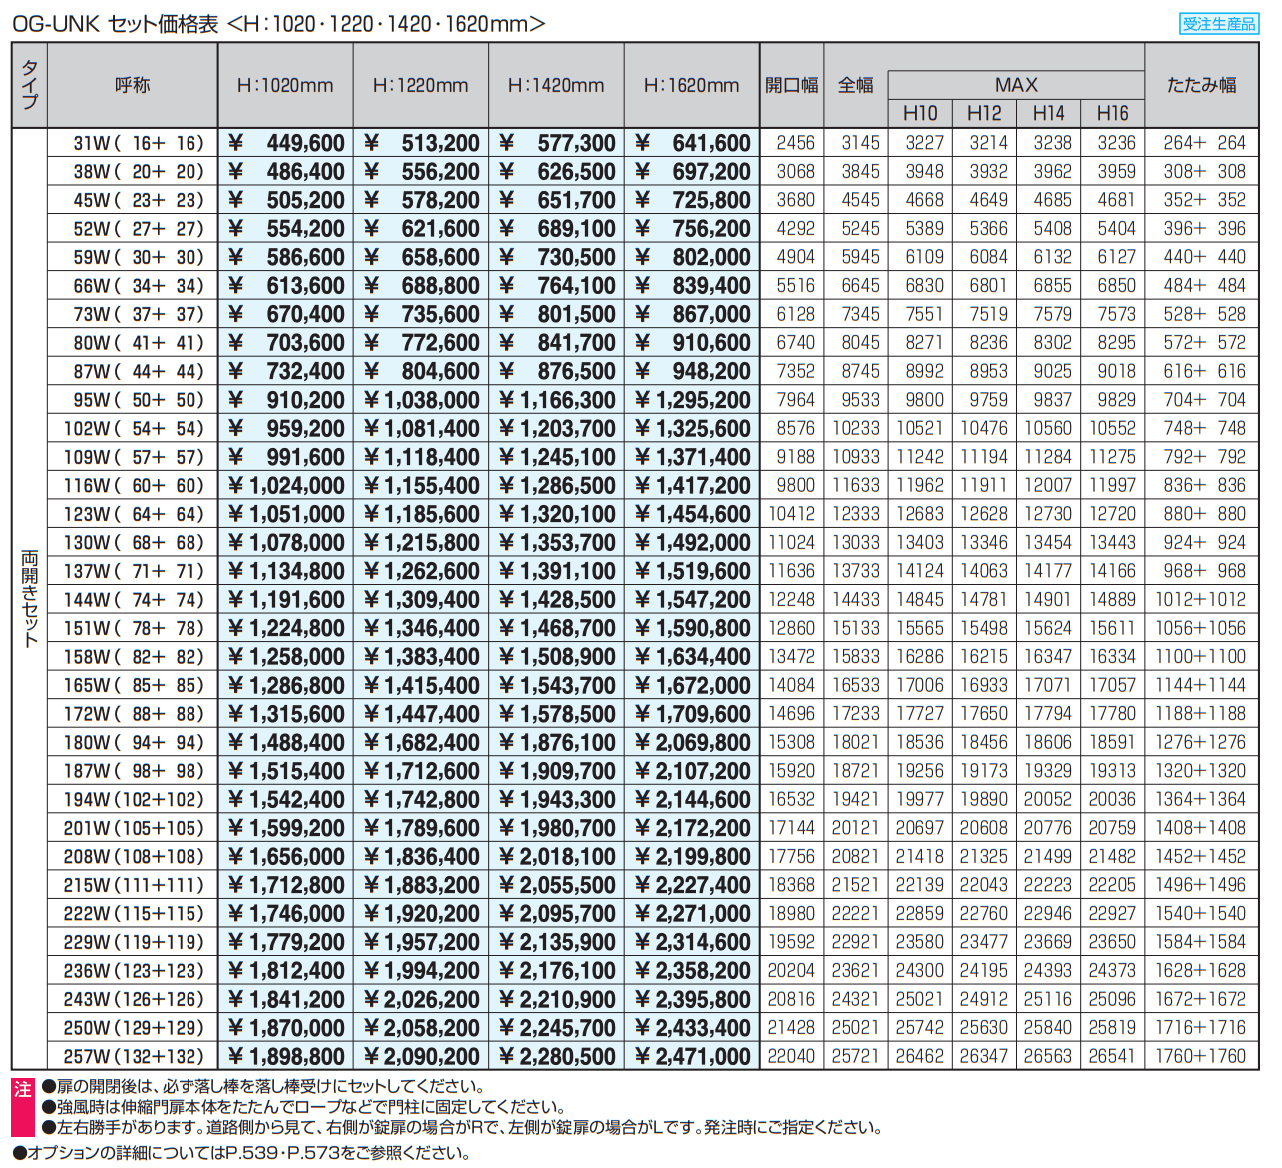
Task: Select the 呼称 column header
Action: pyautogui.click(x=132, y=85)
